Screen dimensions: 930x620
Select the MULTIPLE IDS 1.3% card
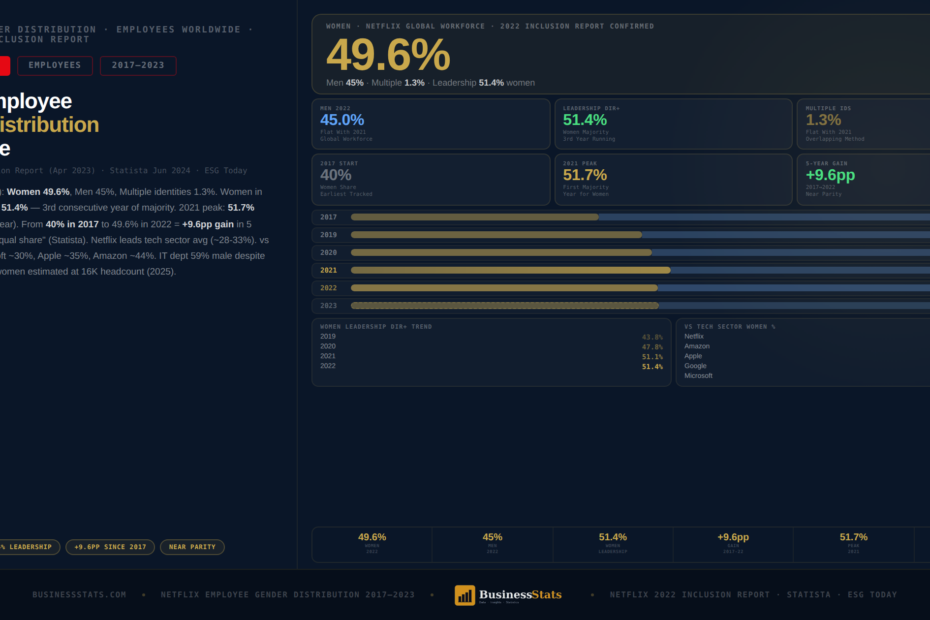(864, 123)
